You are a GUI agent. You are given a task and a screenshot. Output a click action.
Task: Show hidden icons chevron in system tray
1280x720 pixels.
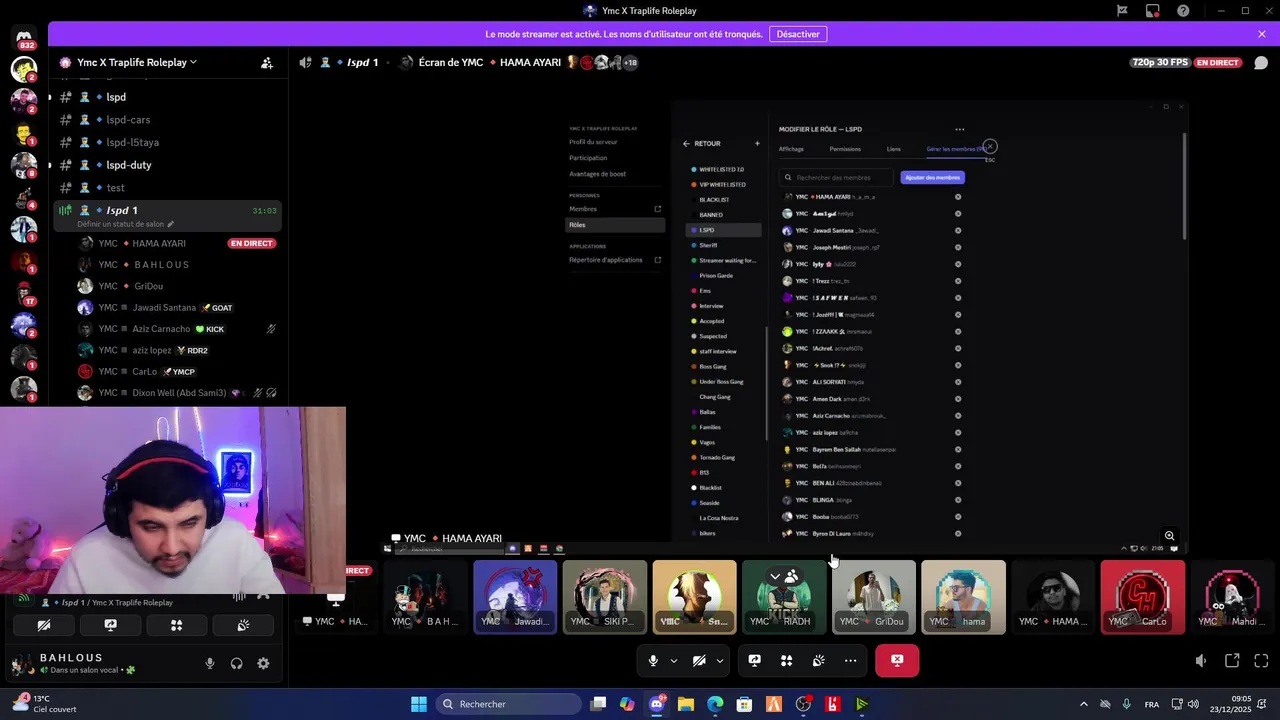coord(1083,704)
